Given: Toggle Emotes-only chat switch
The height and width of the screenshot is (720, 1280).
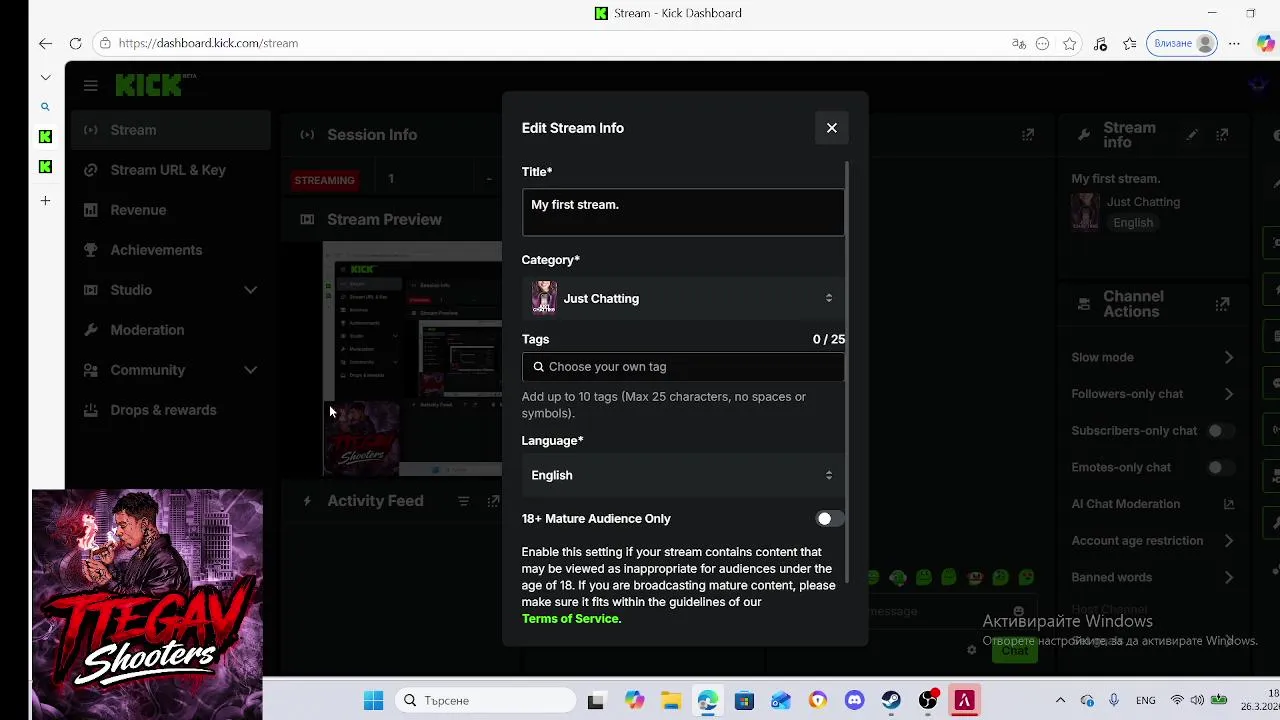Looking at the screenshot, I should click(1220, 467).
